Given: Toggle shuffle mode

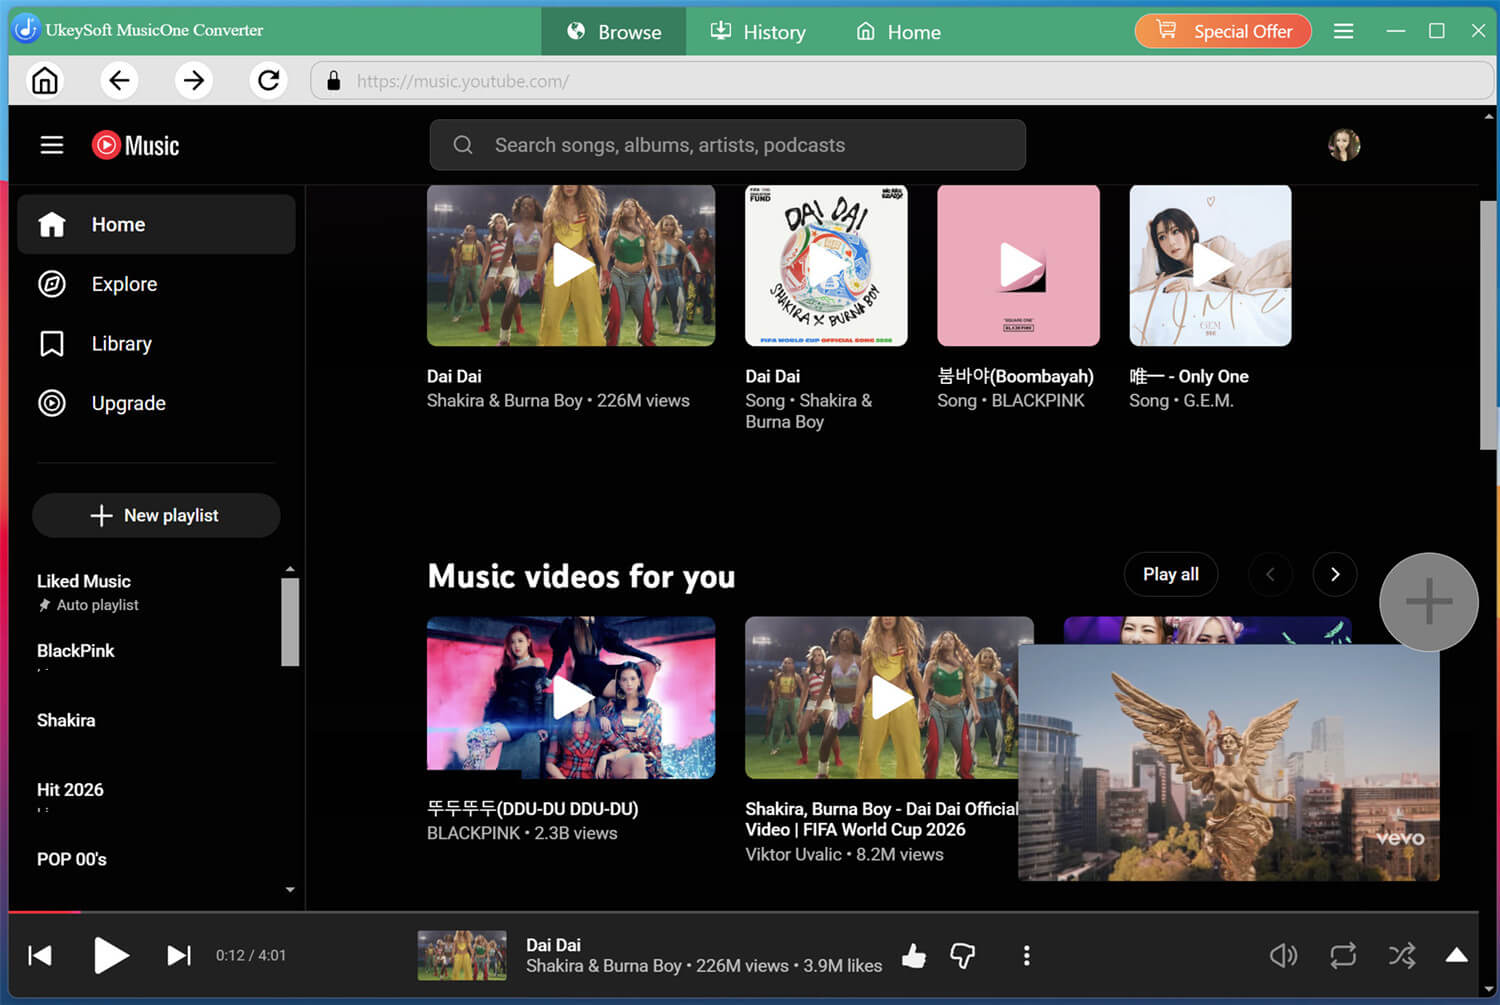Looking at the screenshot, I should [1402, 955].
